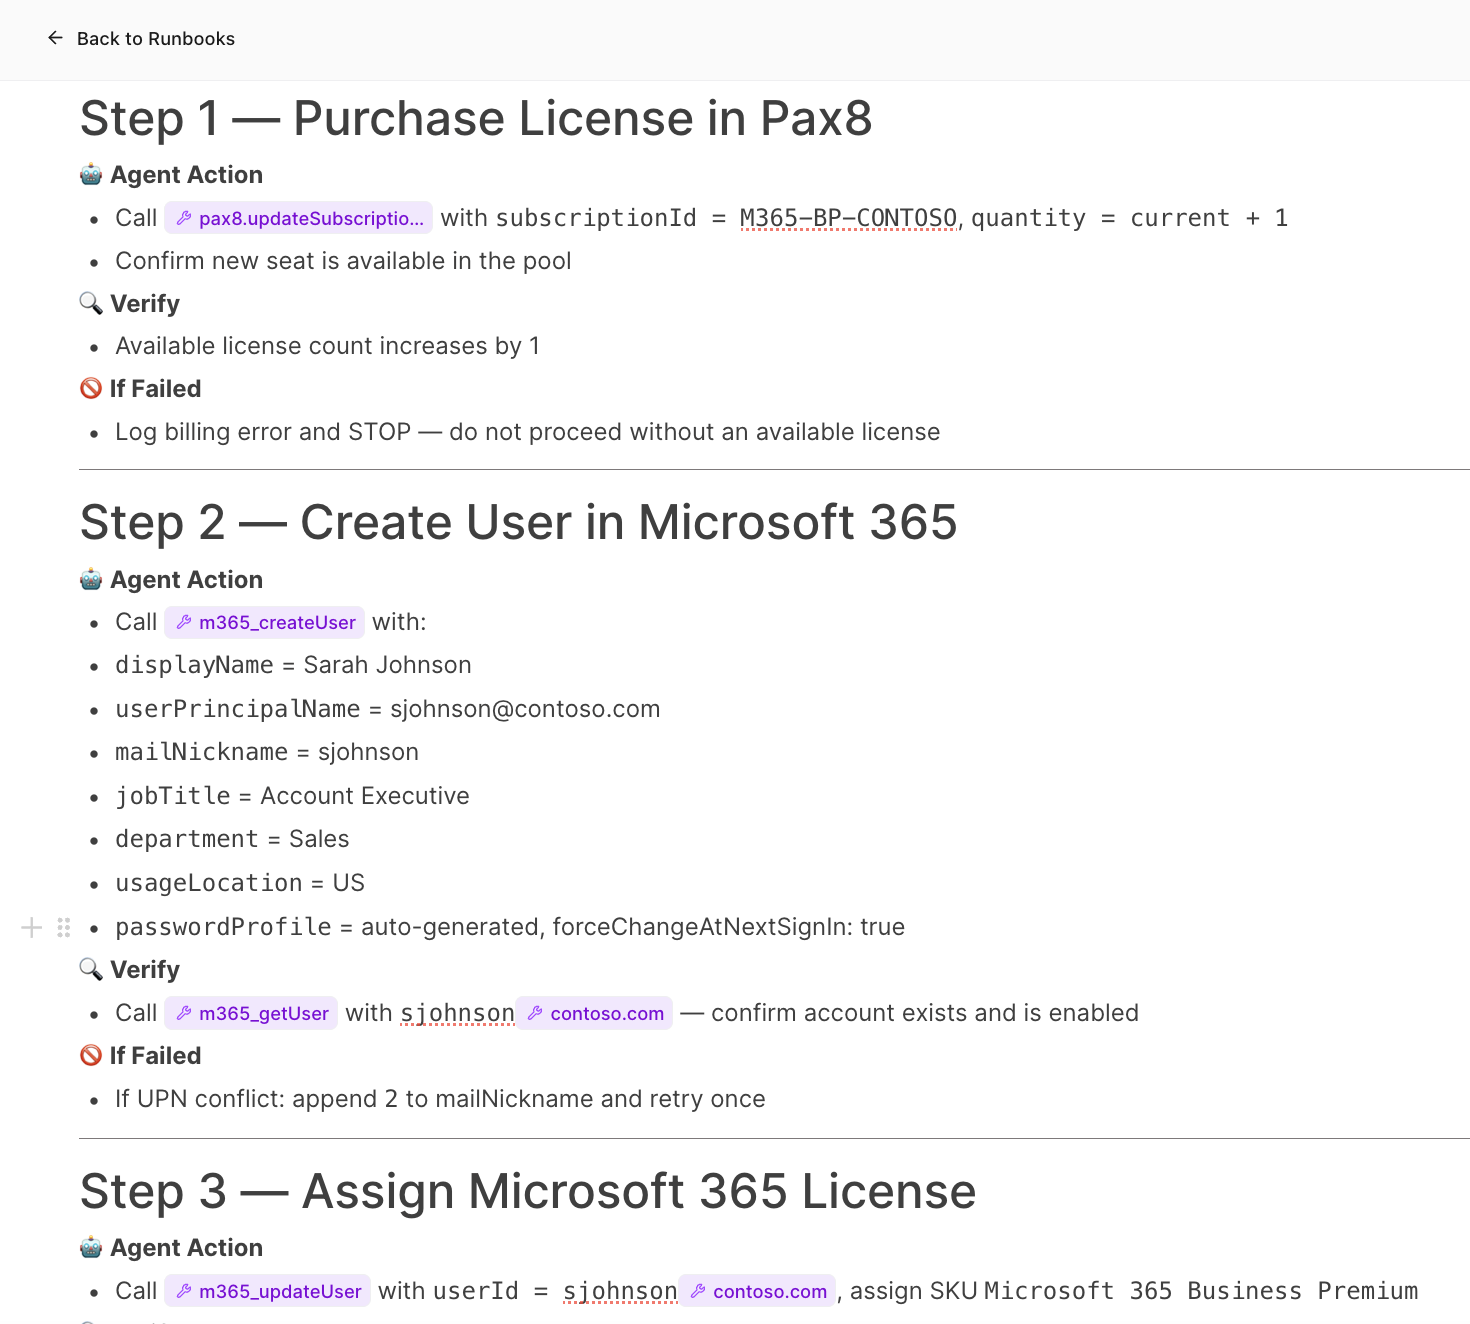Click wrench icon in m365_createUser chip

[x=184, y=622]
